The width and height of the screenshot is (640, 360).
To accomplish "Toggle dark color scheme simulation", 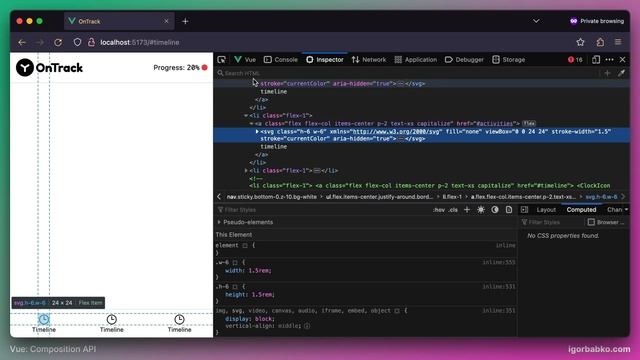I will coord(495,210).
